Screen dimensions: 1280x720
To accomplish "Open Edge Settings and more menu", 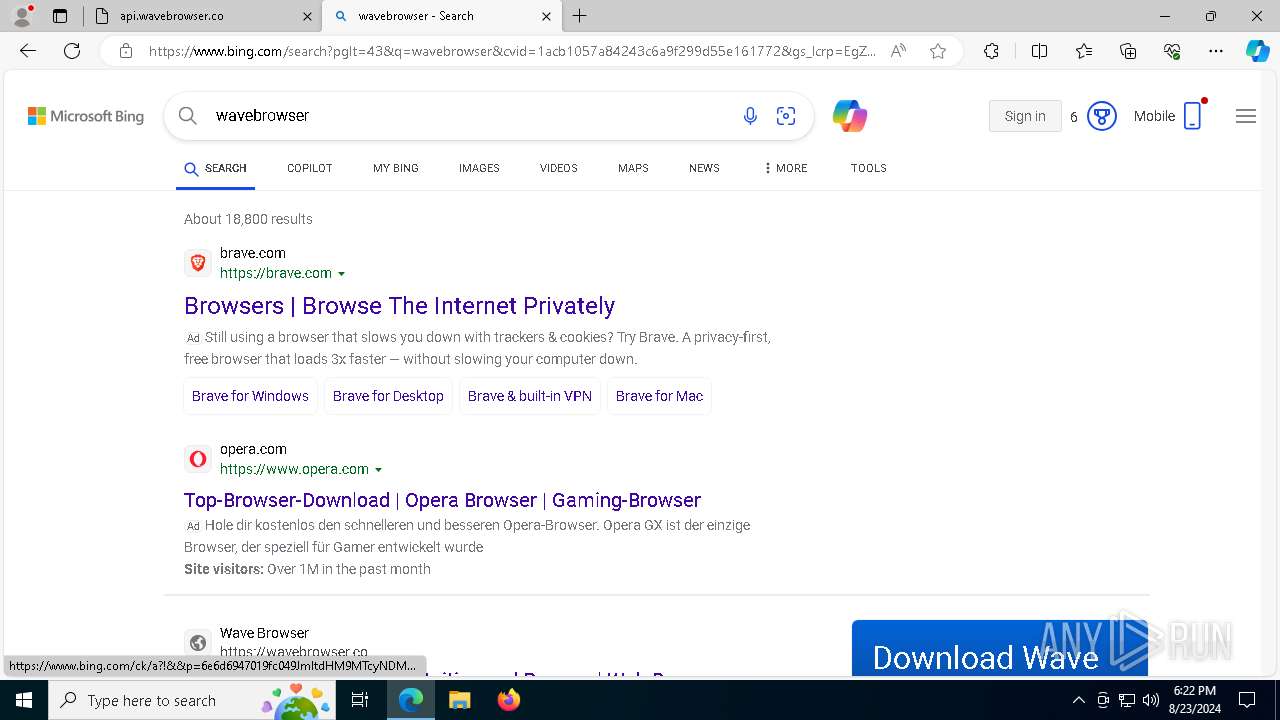I will pyautogui.click(x=1216, y=51).
